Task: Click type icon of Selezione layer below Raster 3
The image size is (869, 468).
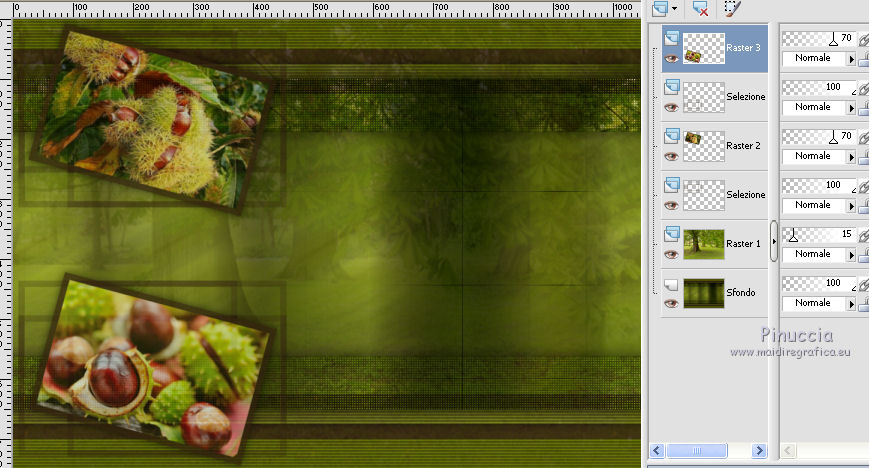Action: pos(672,86)
